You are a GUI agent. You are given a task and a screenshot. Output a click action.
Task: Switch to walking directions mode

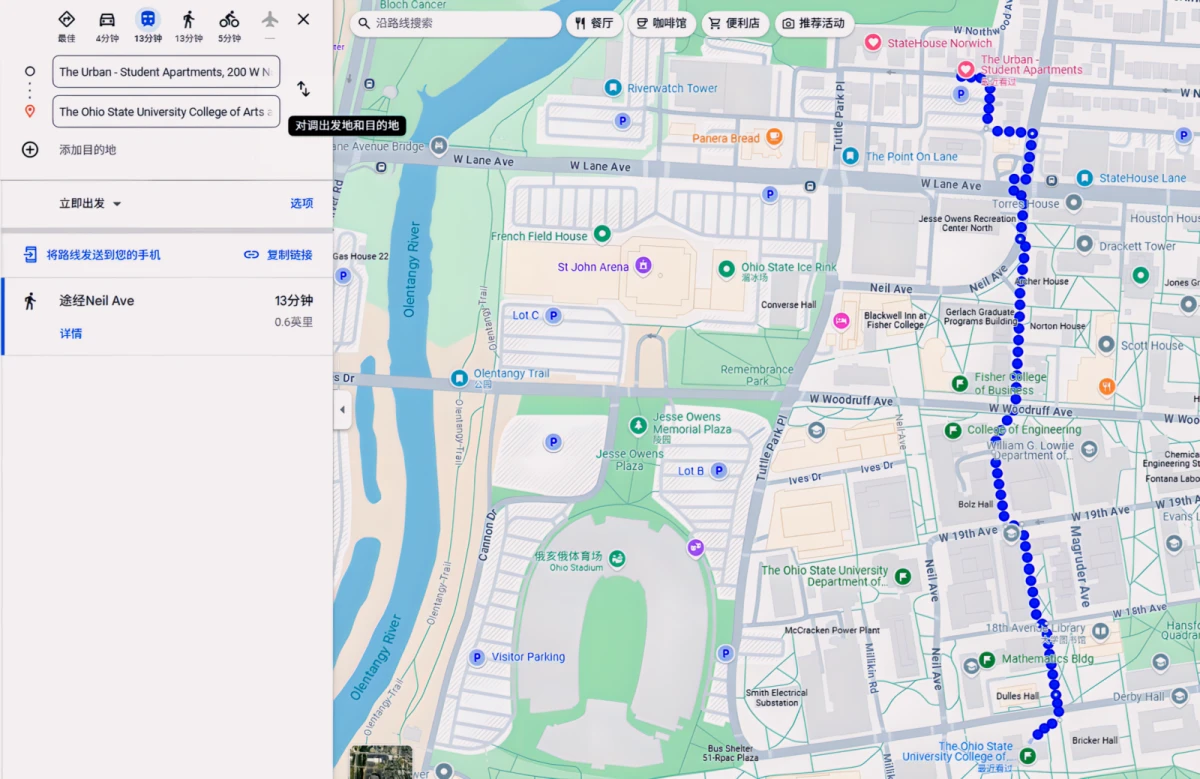point(188,25)
